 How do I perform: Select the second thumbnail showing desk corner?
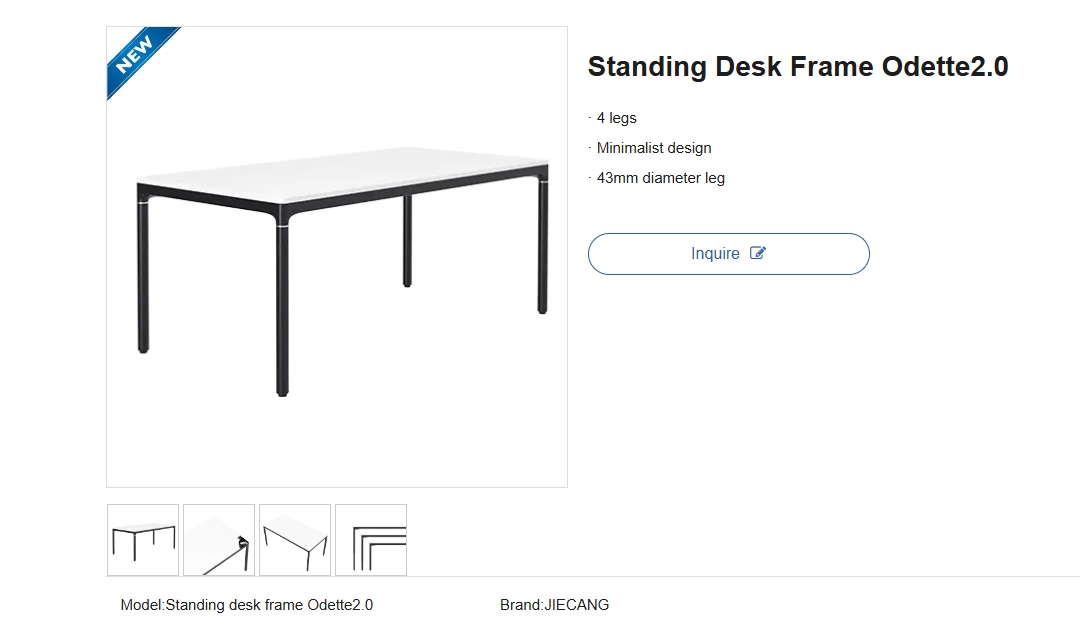(x=219, y=539)
